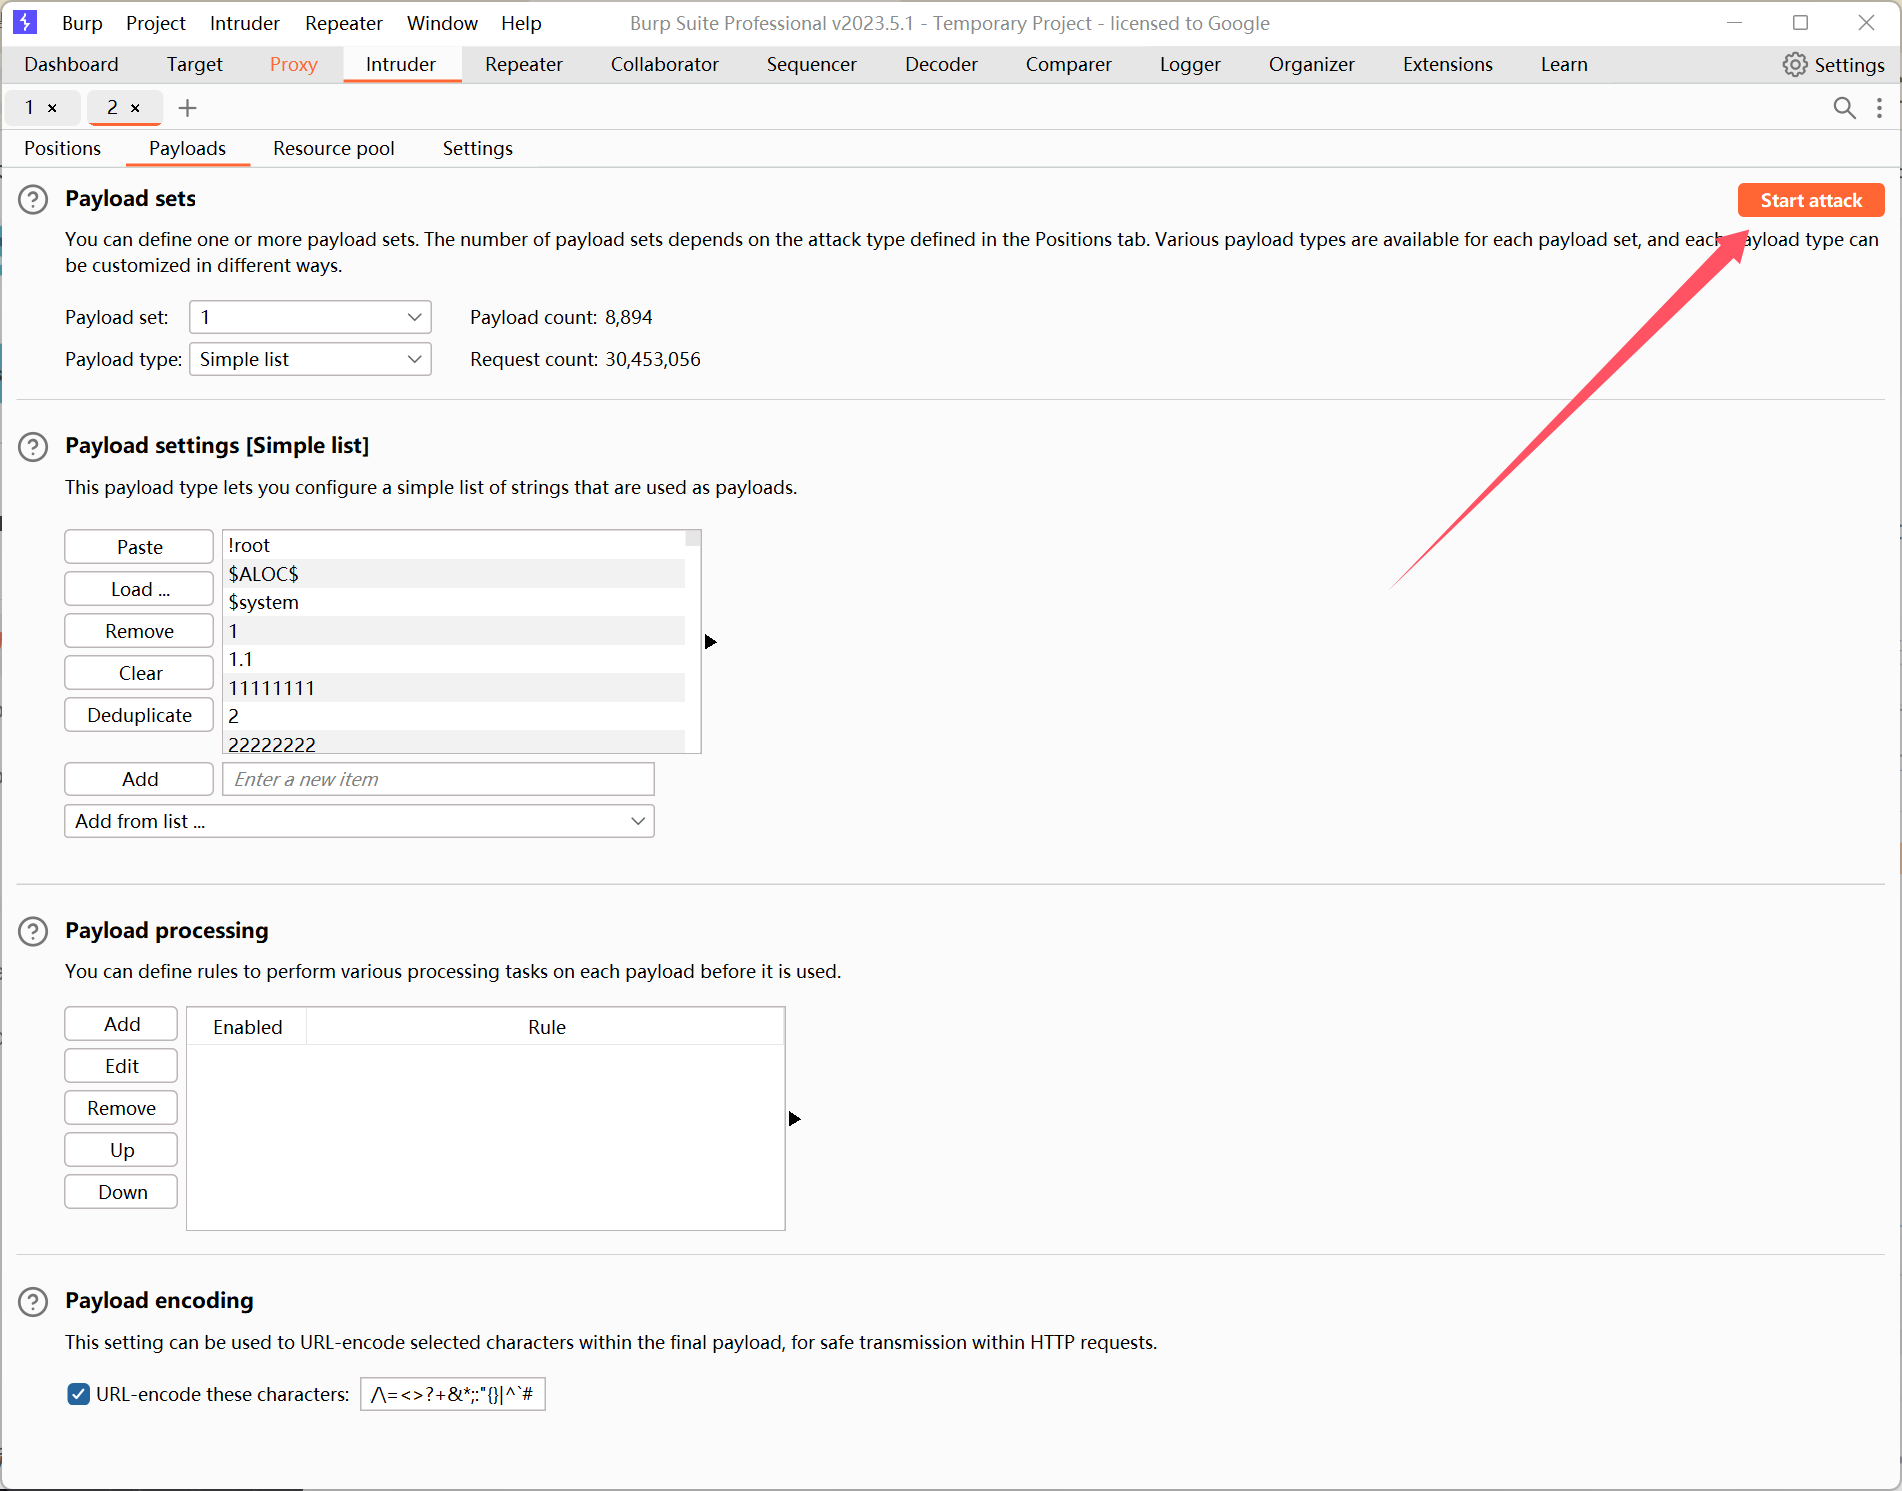Switch to the Dashboard tab
This screenshot has width=1902, height=1491.
coord(71,64)
